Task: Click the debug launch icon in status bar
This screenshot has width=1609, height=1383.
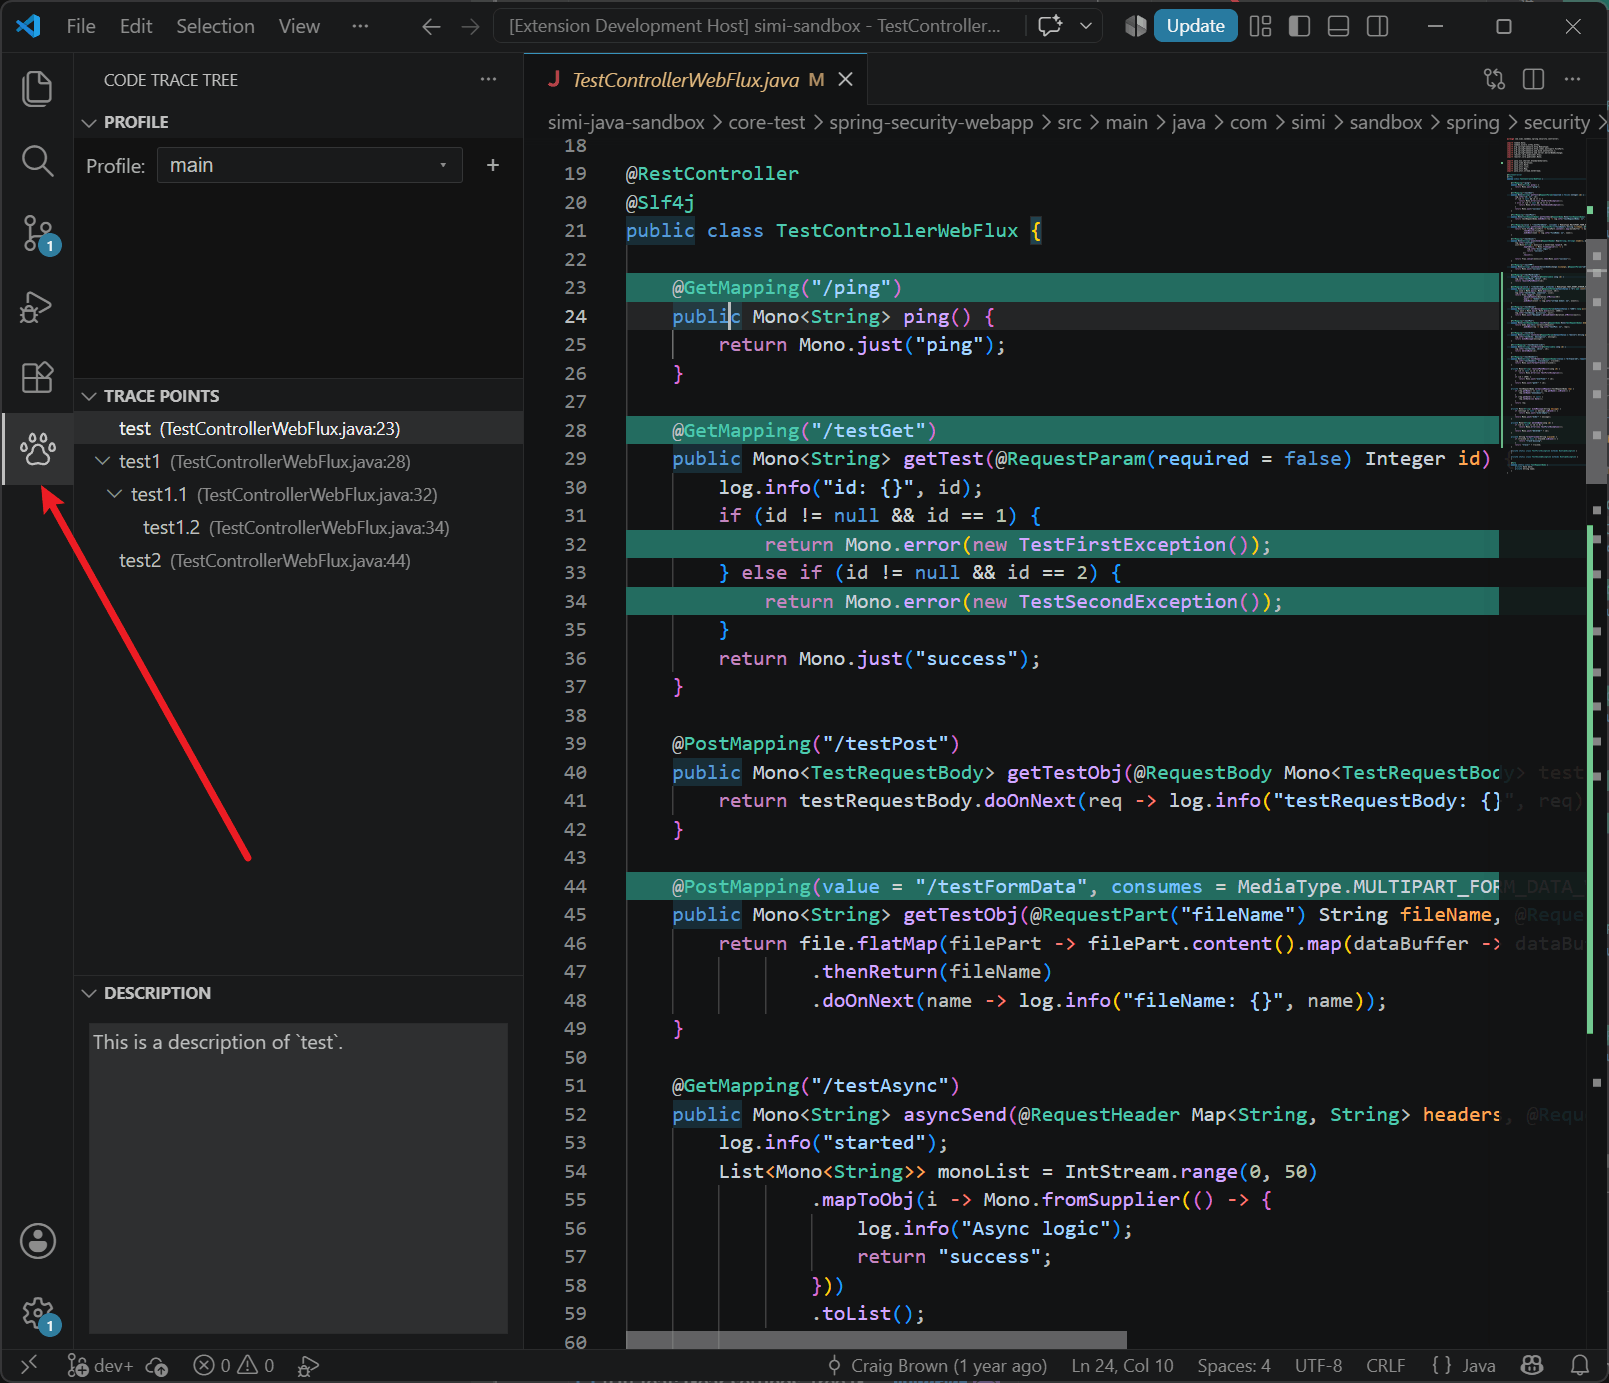Action: click(308, 1365)
